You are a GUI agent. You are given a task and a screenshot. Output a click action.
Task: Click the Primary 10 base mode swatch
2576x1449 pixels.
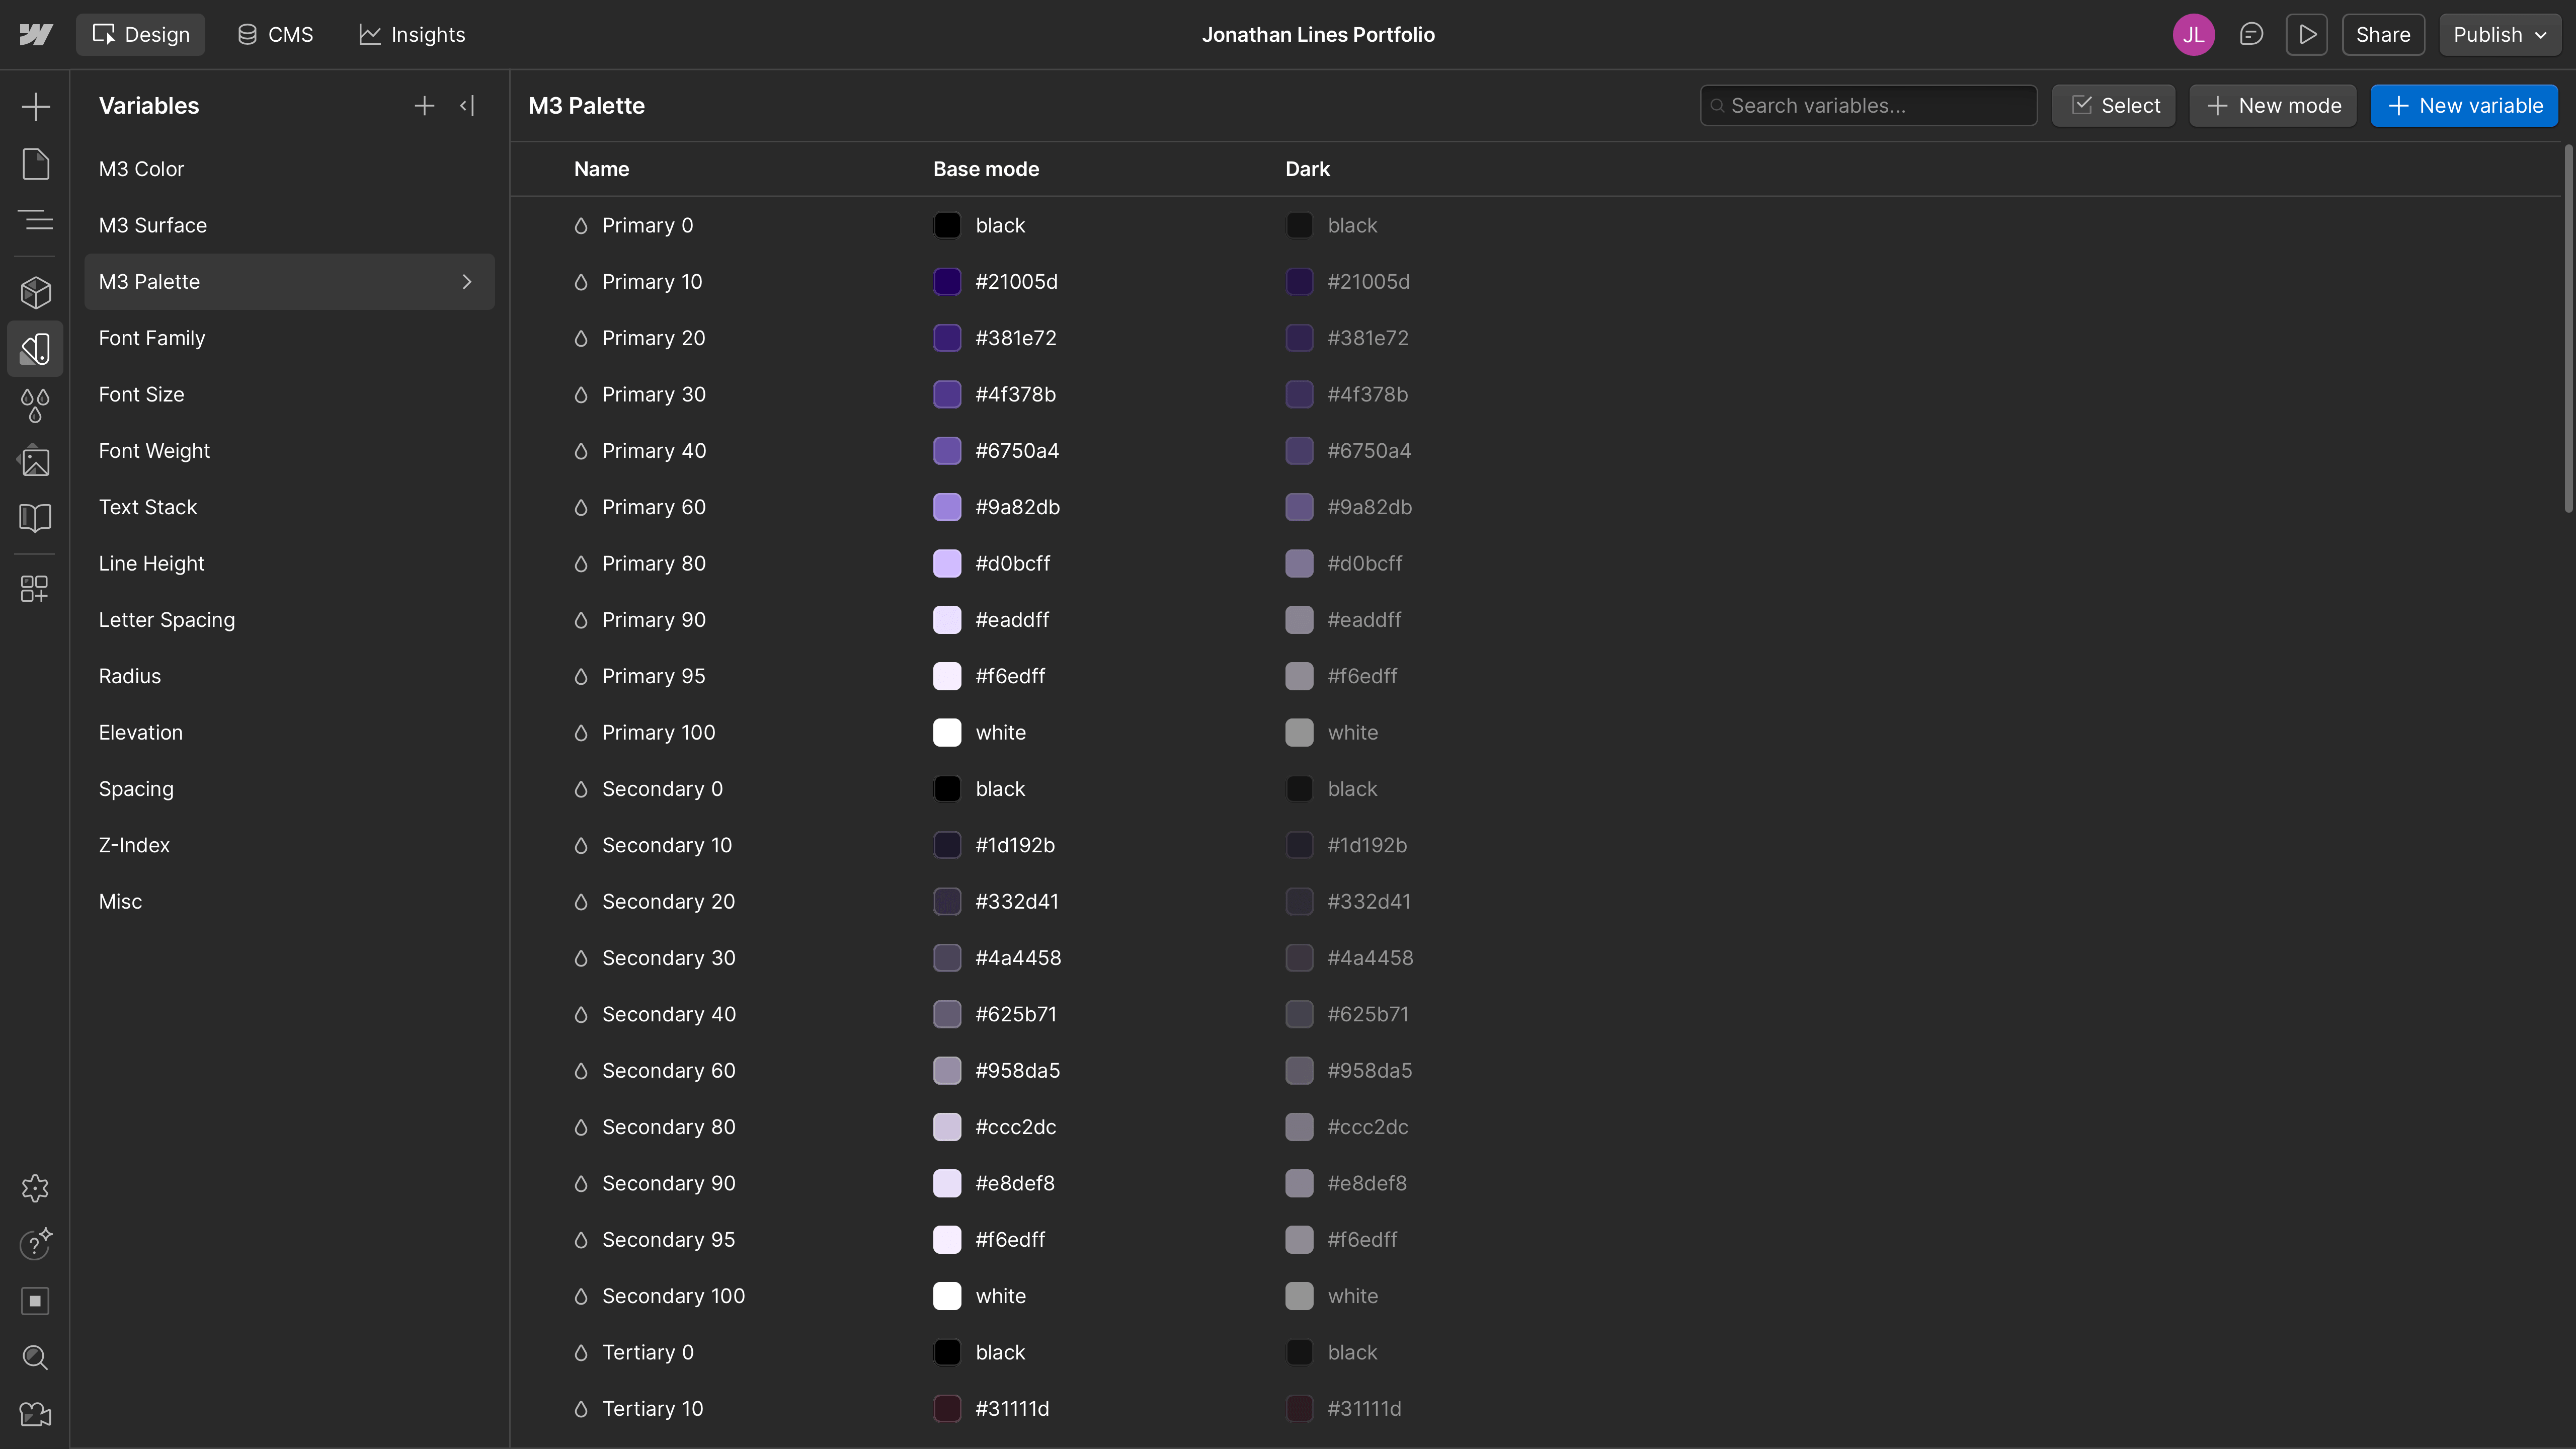pyautogui.click(x=947, y=282)
